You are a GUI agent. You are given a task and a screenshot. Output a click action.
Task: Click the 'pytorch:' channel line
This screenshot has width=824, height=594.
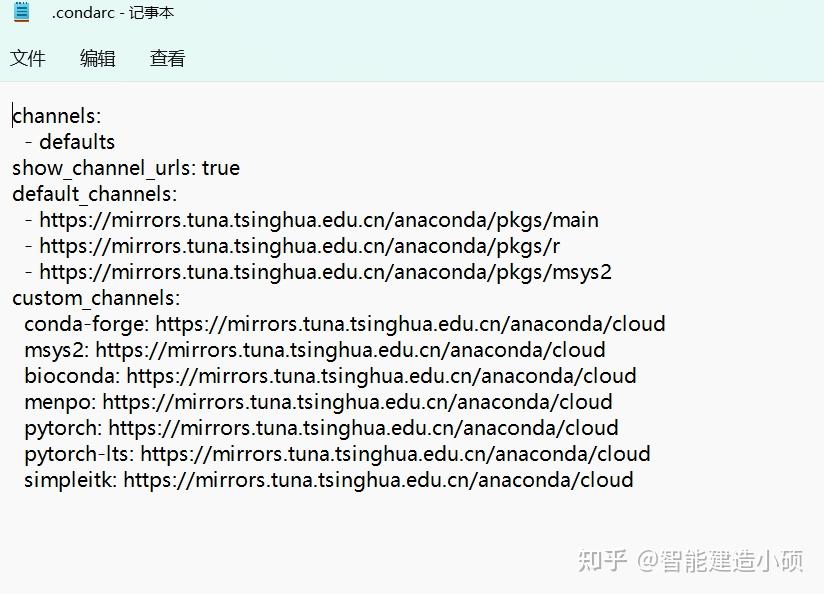pyautogui.click(x=321, y=428)
